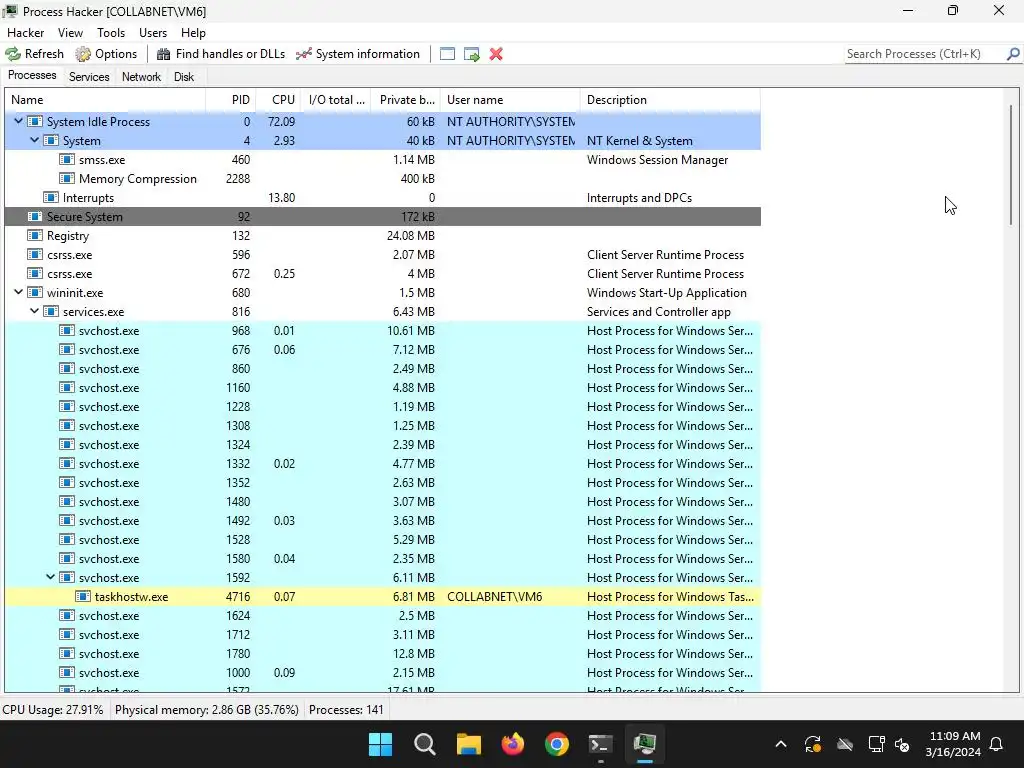This screenshot has height=768, width=1024.
Task: Collapse the wininit.exe tree node
Action: pos(18,292)
